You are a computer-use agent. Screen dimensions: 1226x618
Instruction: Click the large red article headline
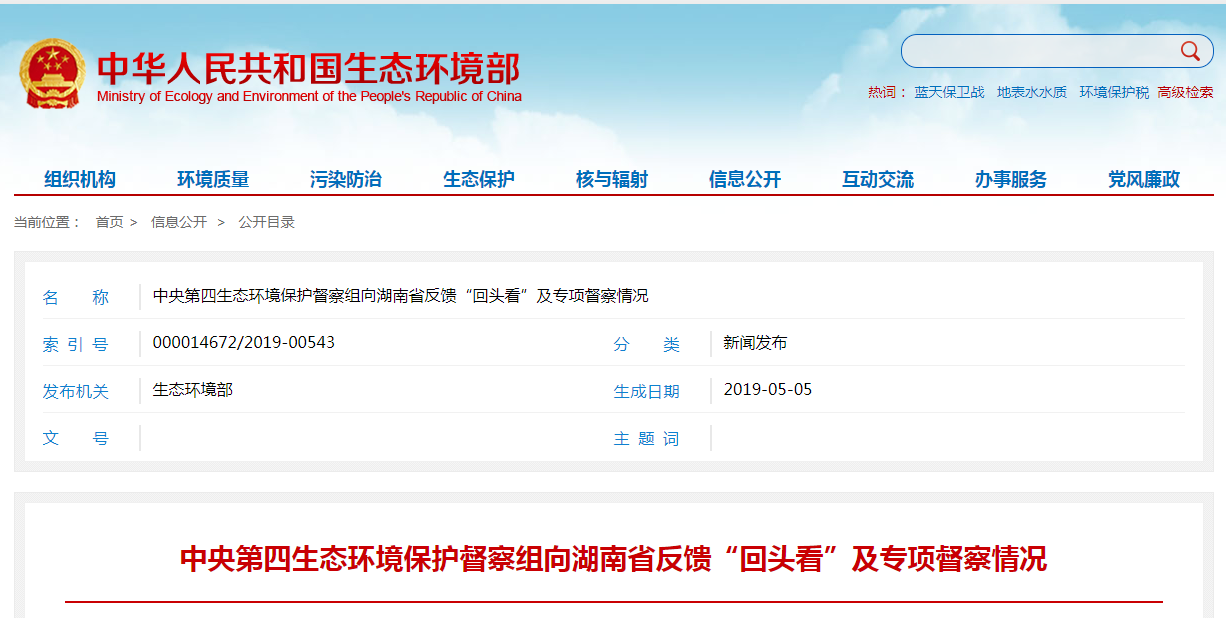coord(613,558)
